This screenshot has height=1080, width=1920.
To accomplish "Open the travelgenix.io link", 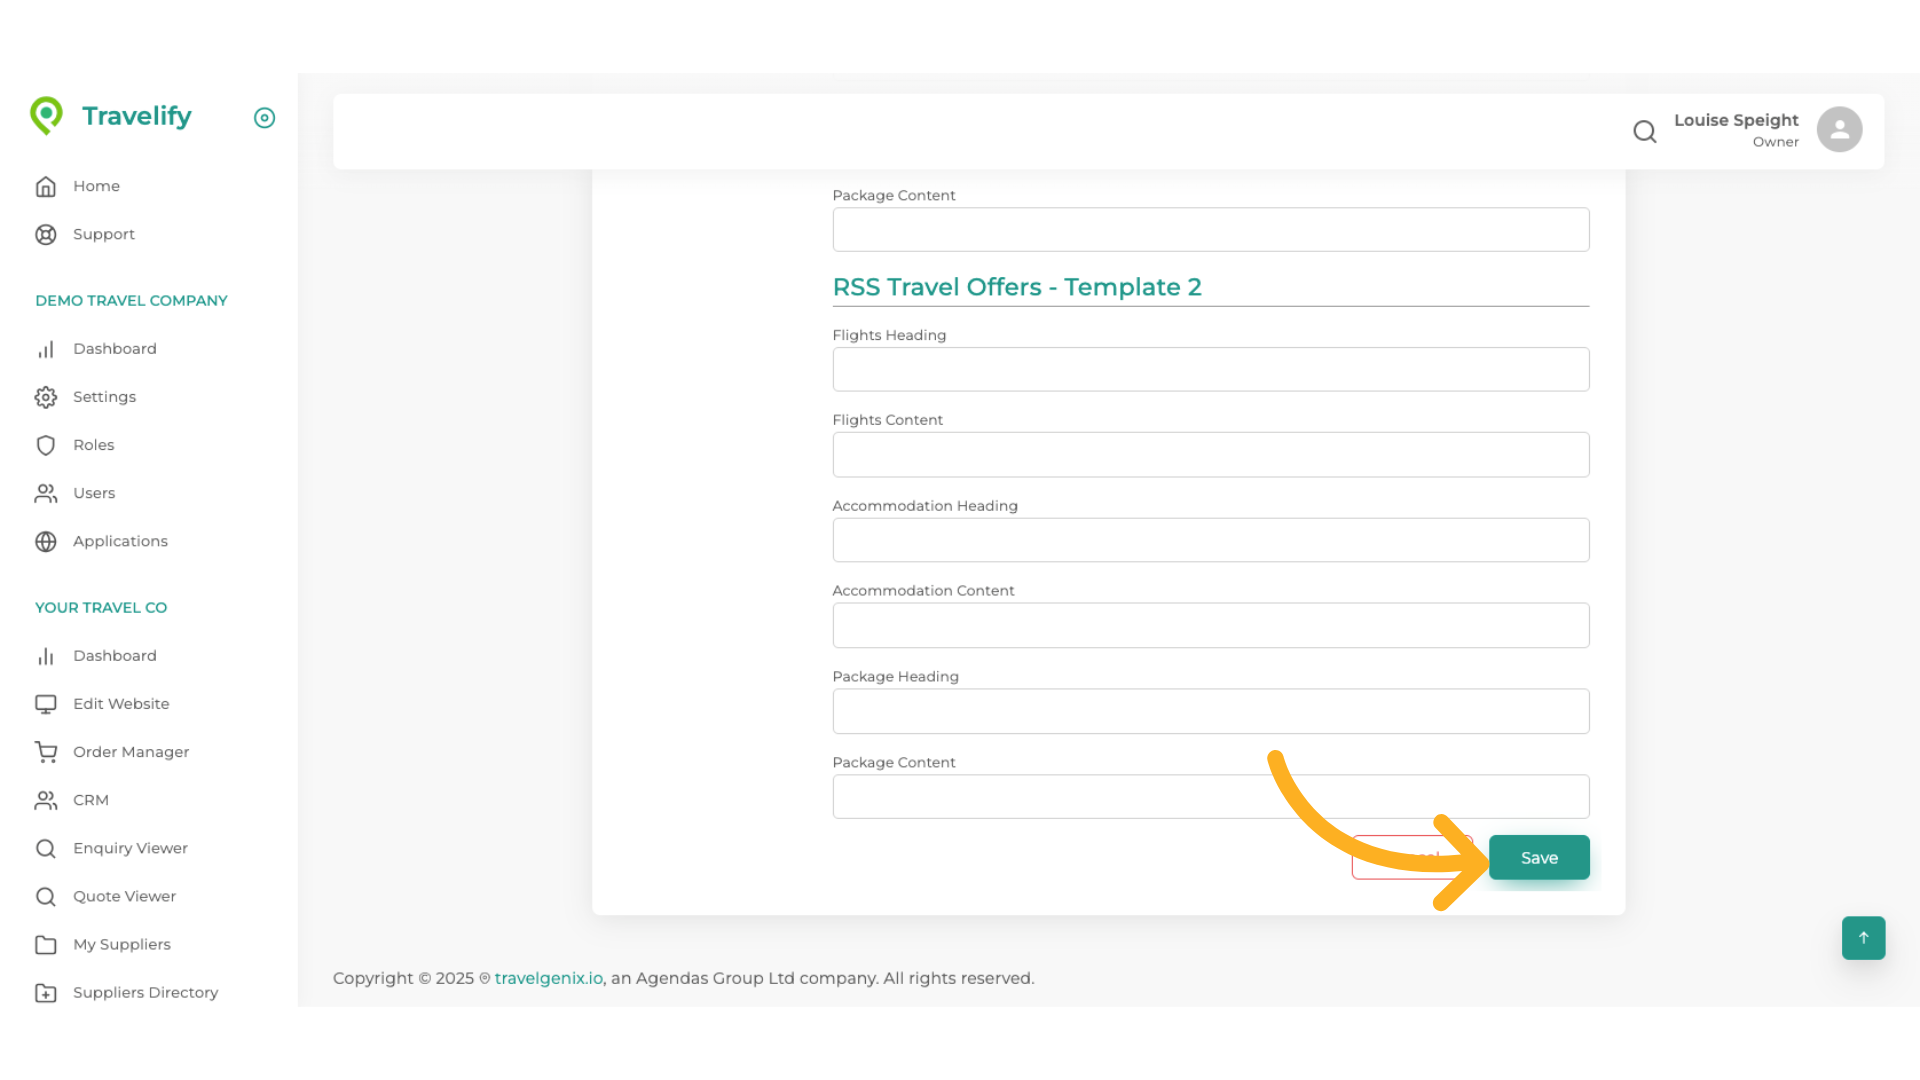I will [548, 978].
